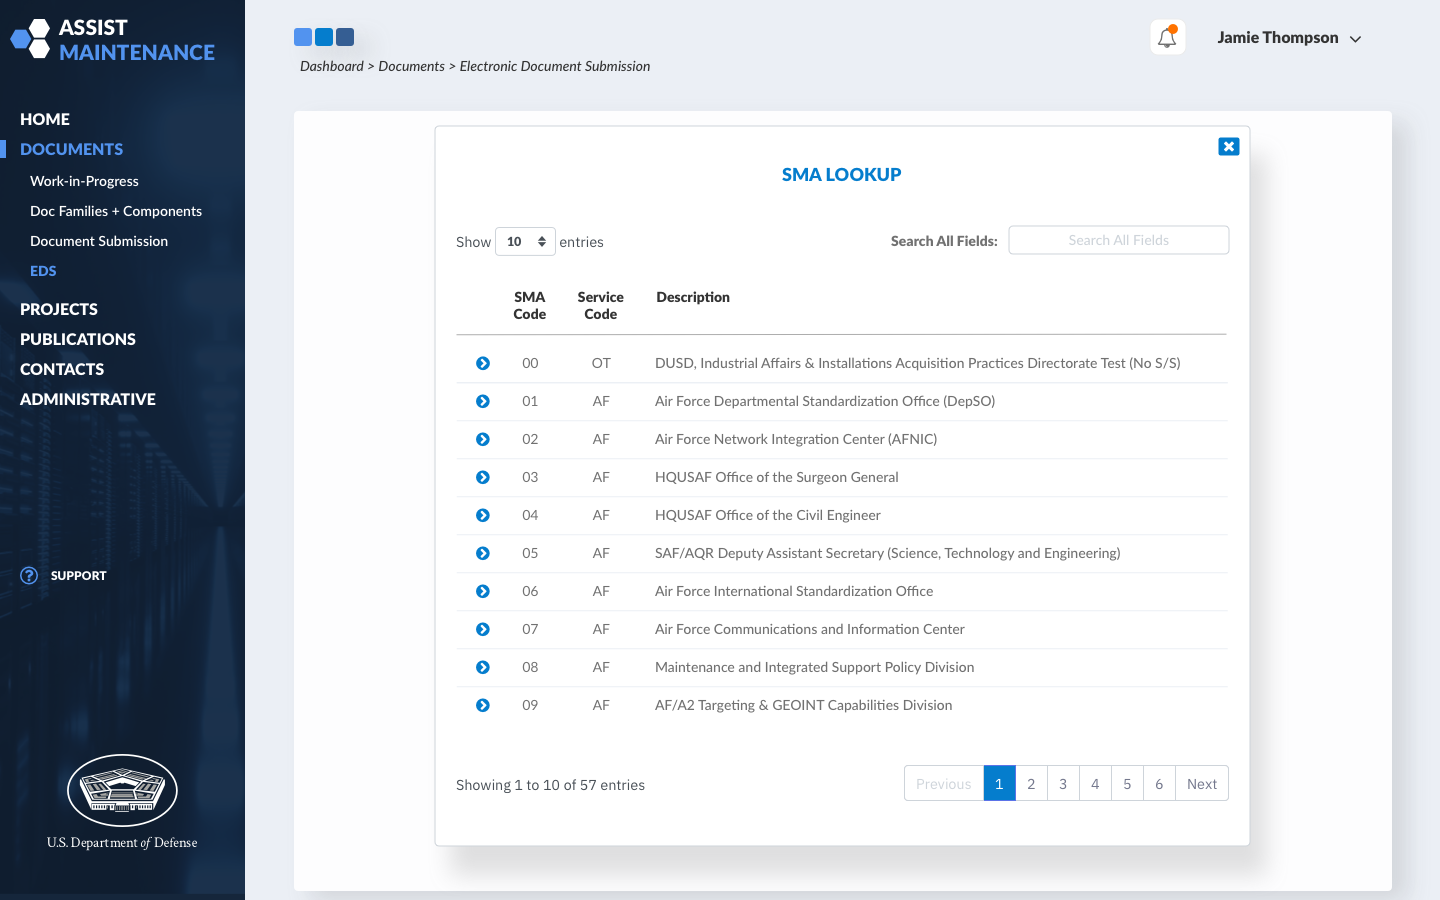The image size is (1440, 900).
Task: Select EDS sidebar item
Action: (x=43, y=271)
